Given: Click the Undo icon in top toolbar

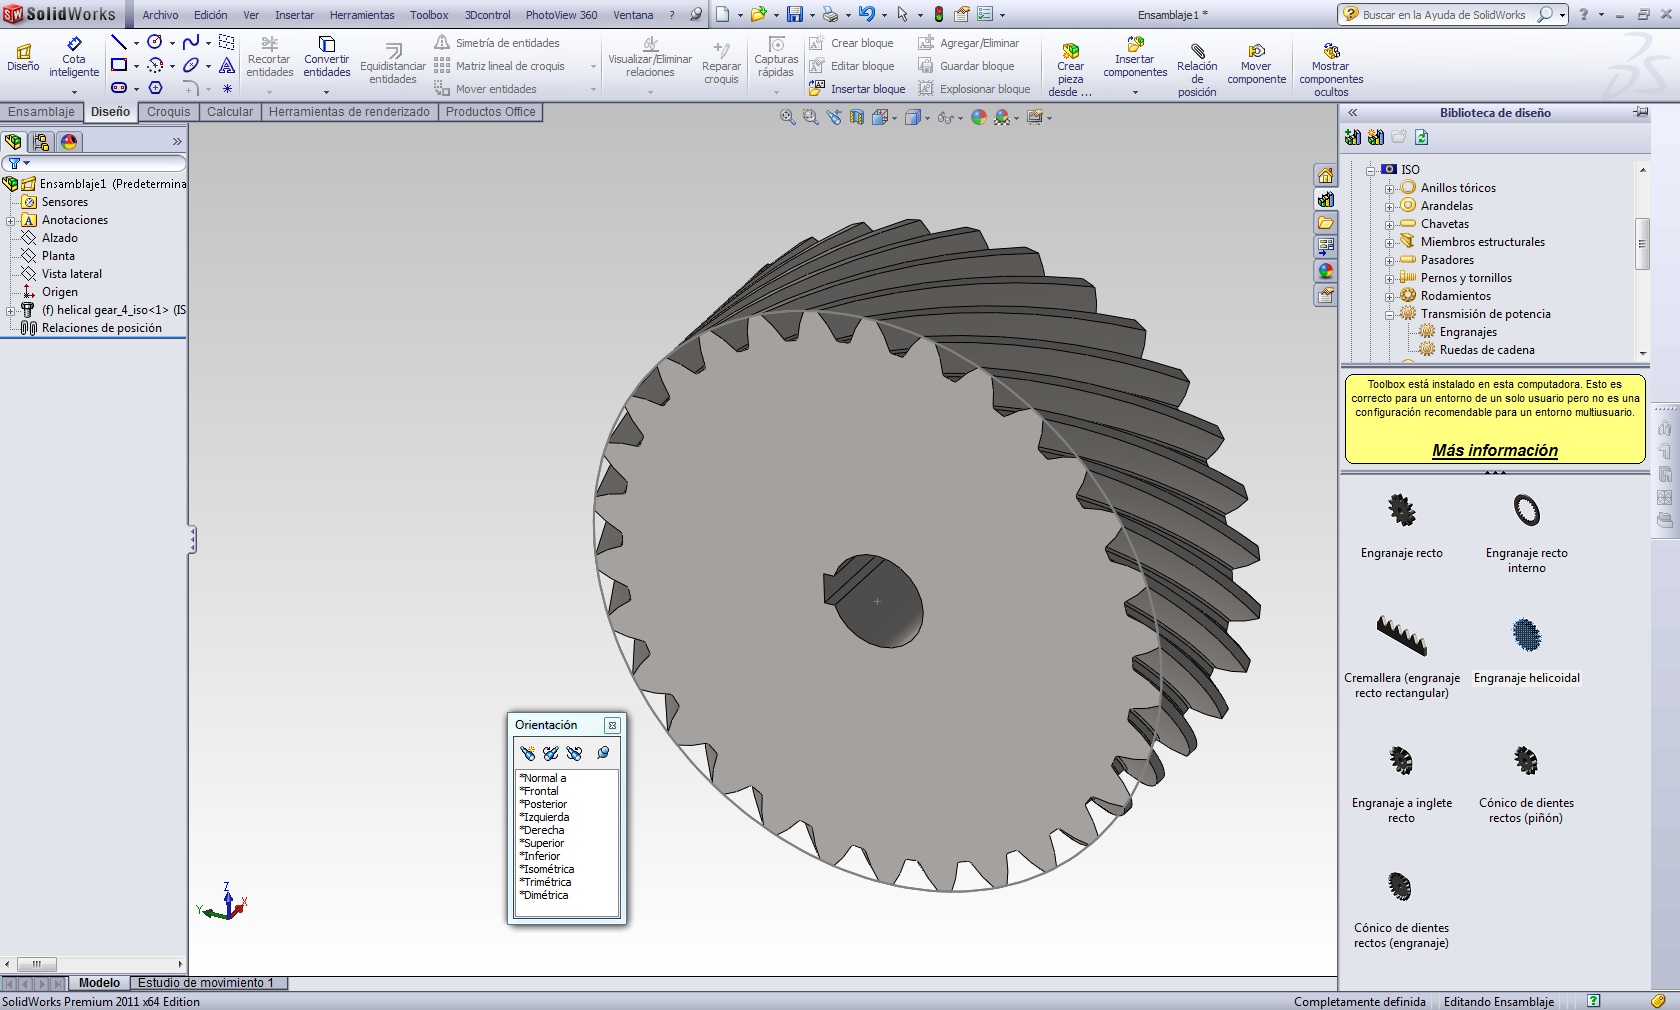Looking at the screenshot, I should (866, 14).
